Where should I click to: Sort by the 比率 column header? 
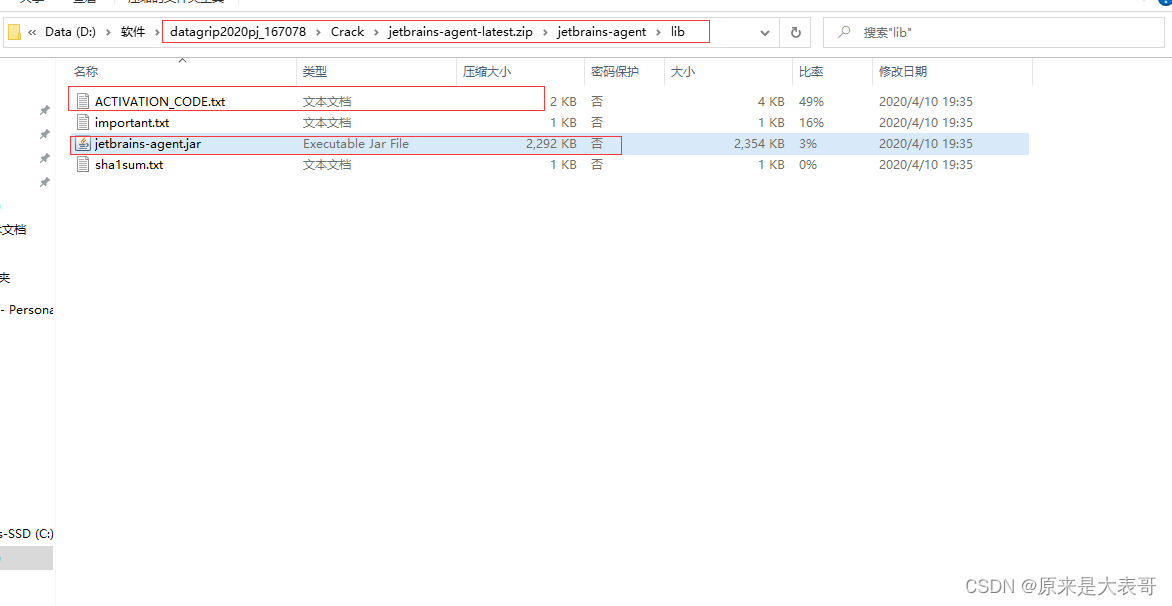811,72
